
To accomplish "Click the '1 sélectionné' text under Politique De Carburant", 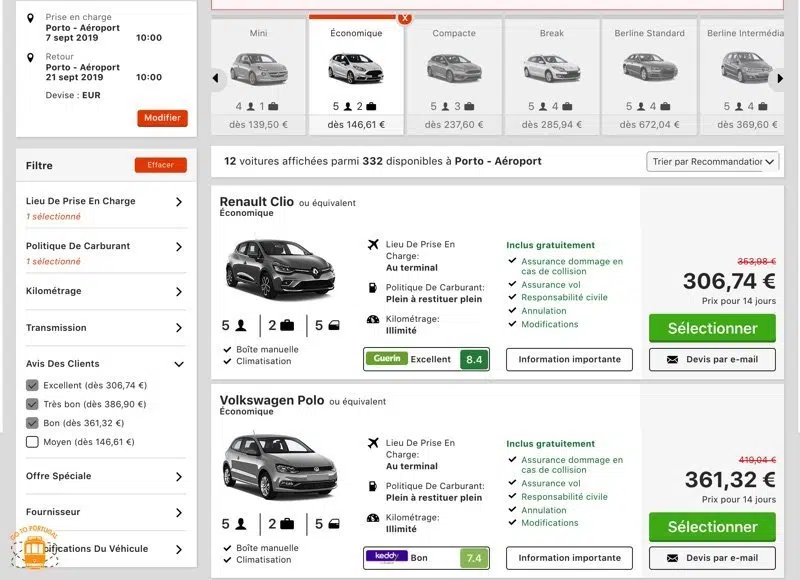I will point(53,261).
